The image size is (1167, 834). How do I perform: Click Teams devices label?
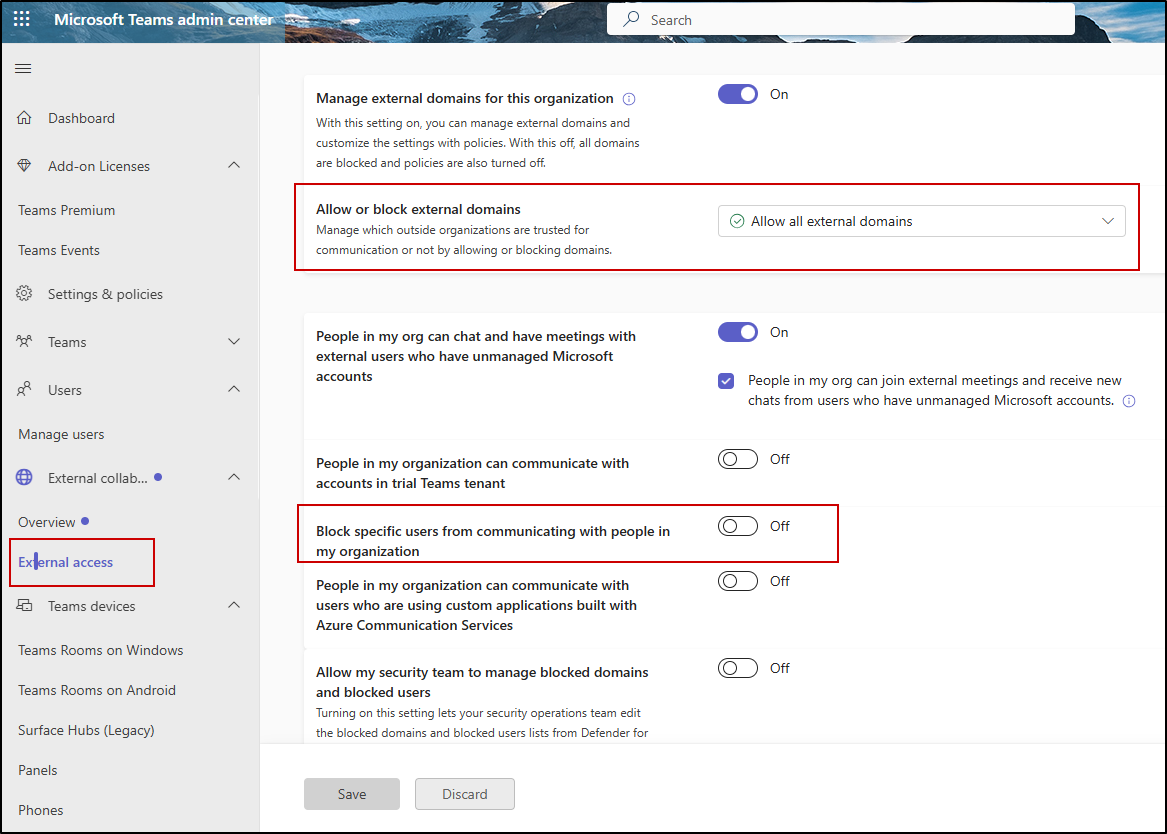[x=92, y=606]
